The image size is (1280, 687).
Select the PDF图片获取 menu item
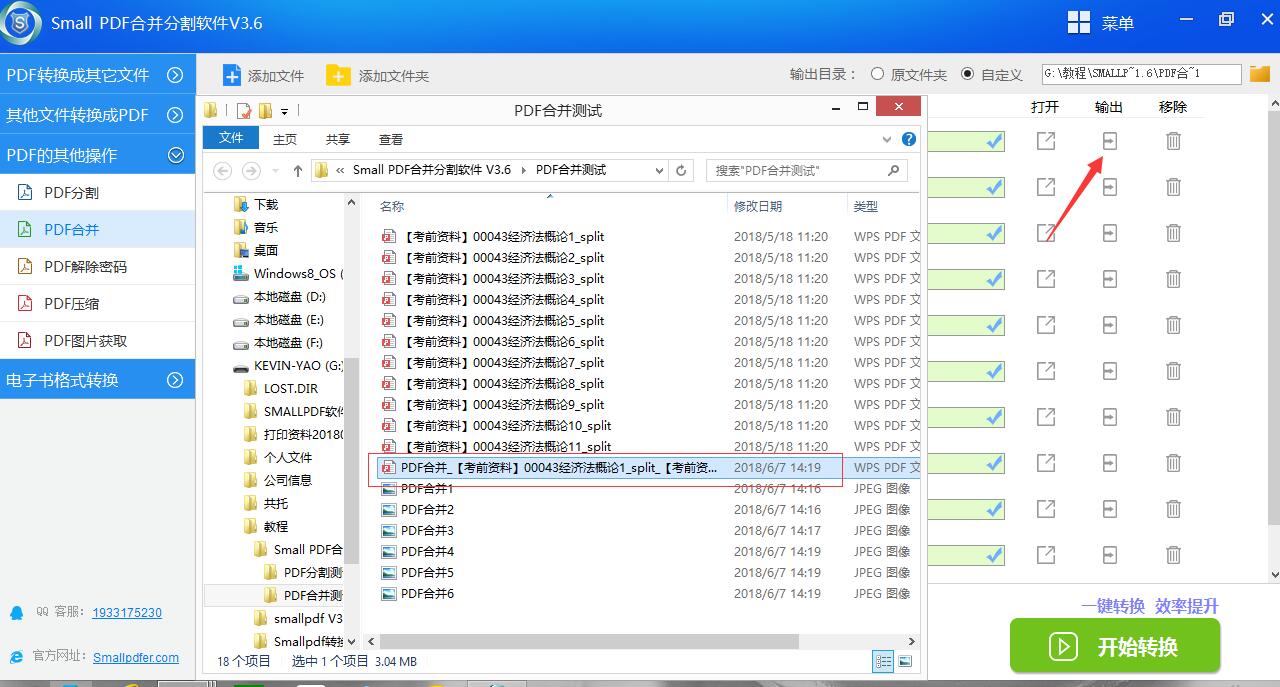[x=97, y=340]
